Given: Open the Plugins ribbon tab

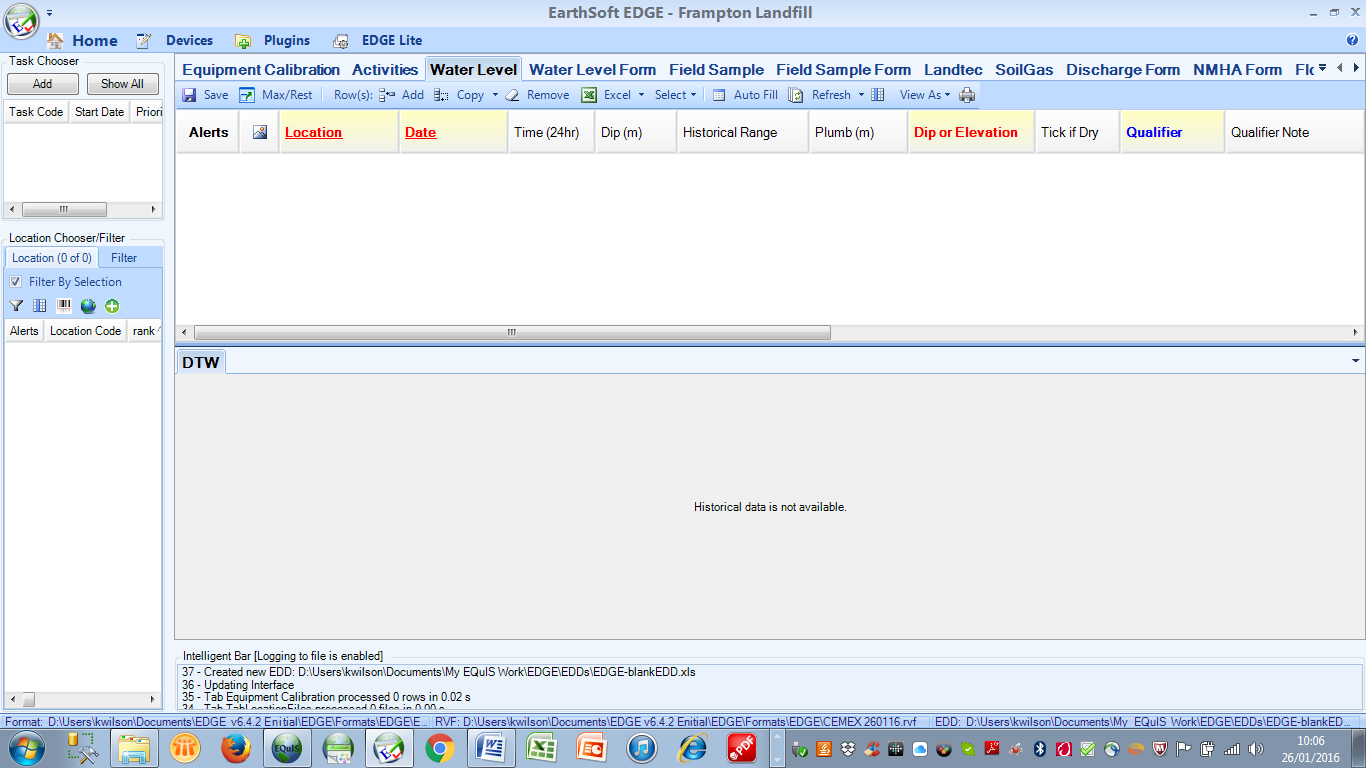Looking at the screenshot, I should point(273,41).
